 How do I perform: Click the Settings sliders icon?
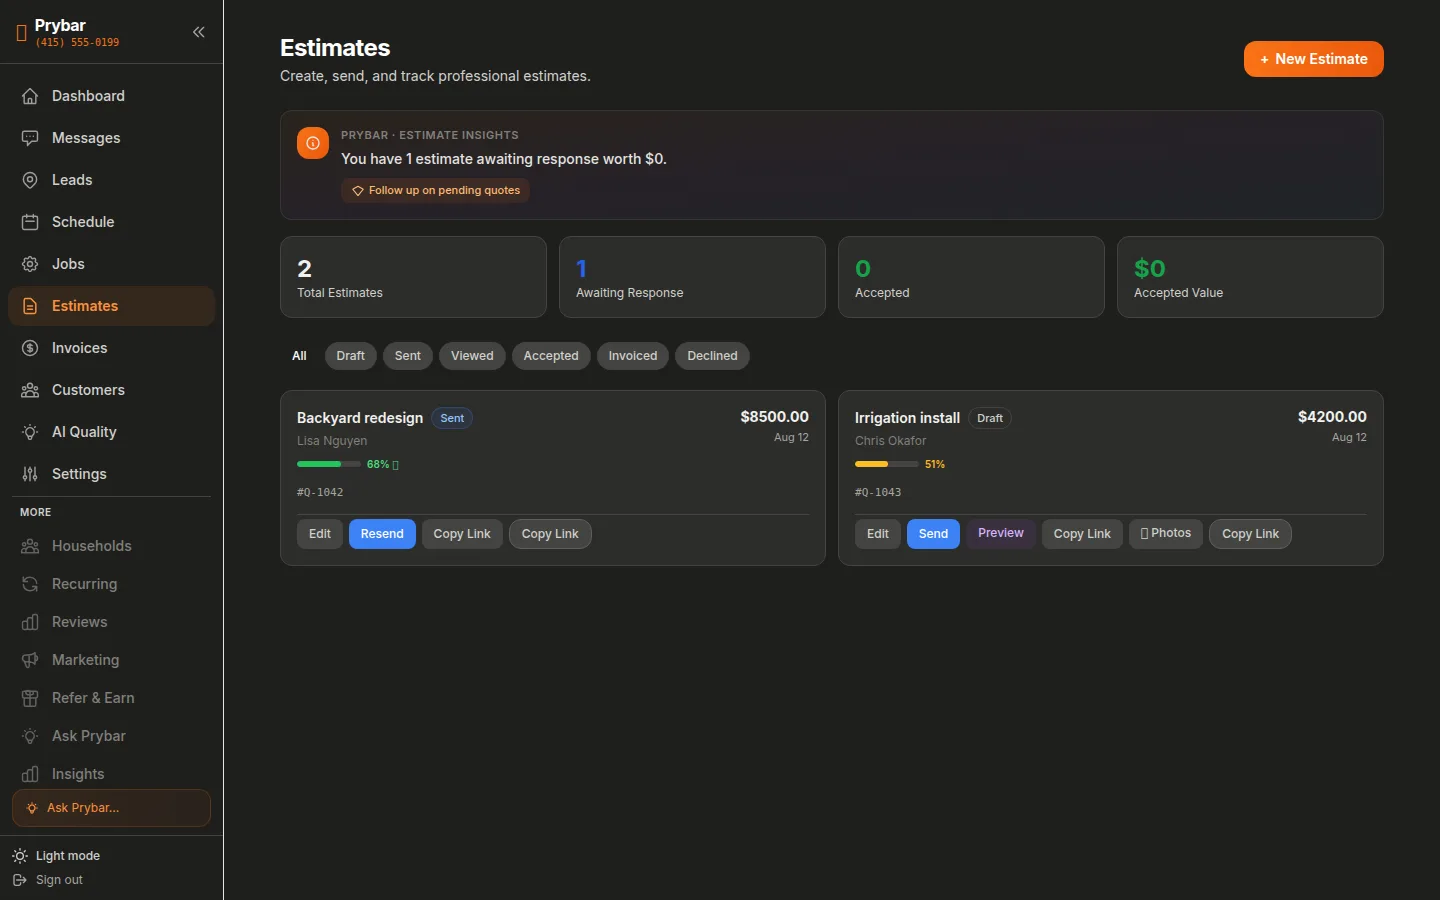pyautogui.click(x=30, y=474)
